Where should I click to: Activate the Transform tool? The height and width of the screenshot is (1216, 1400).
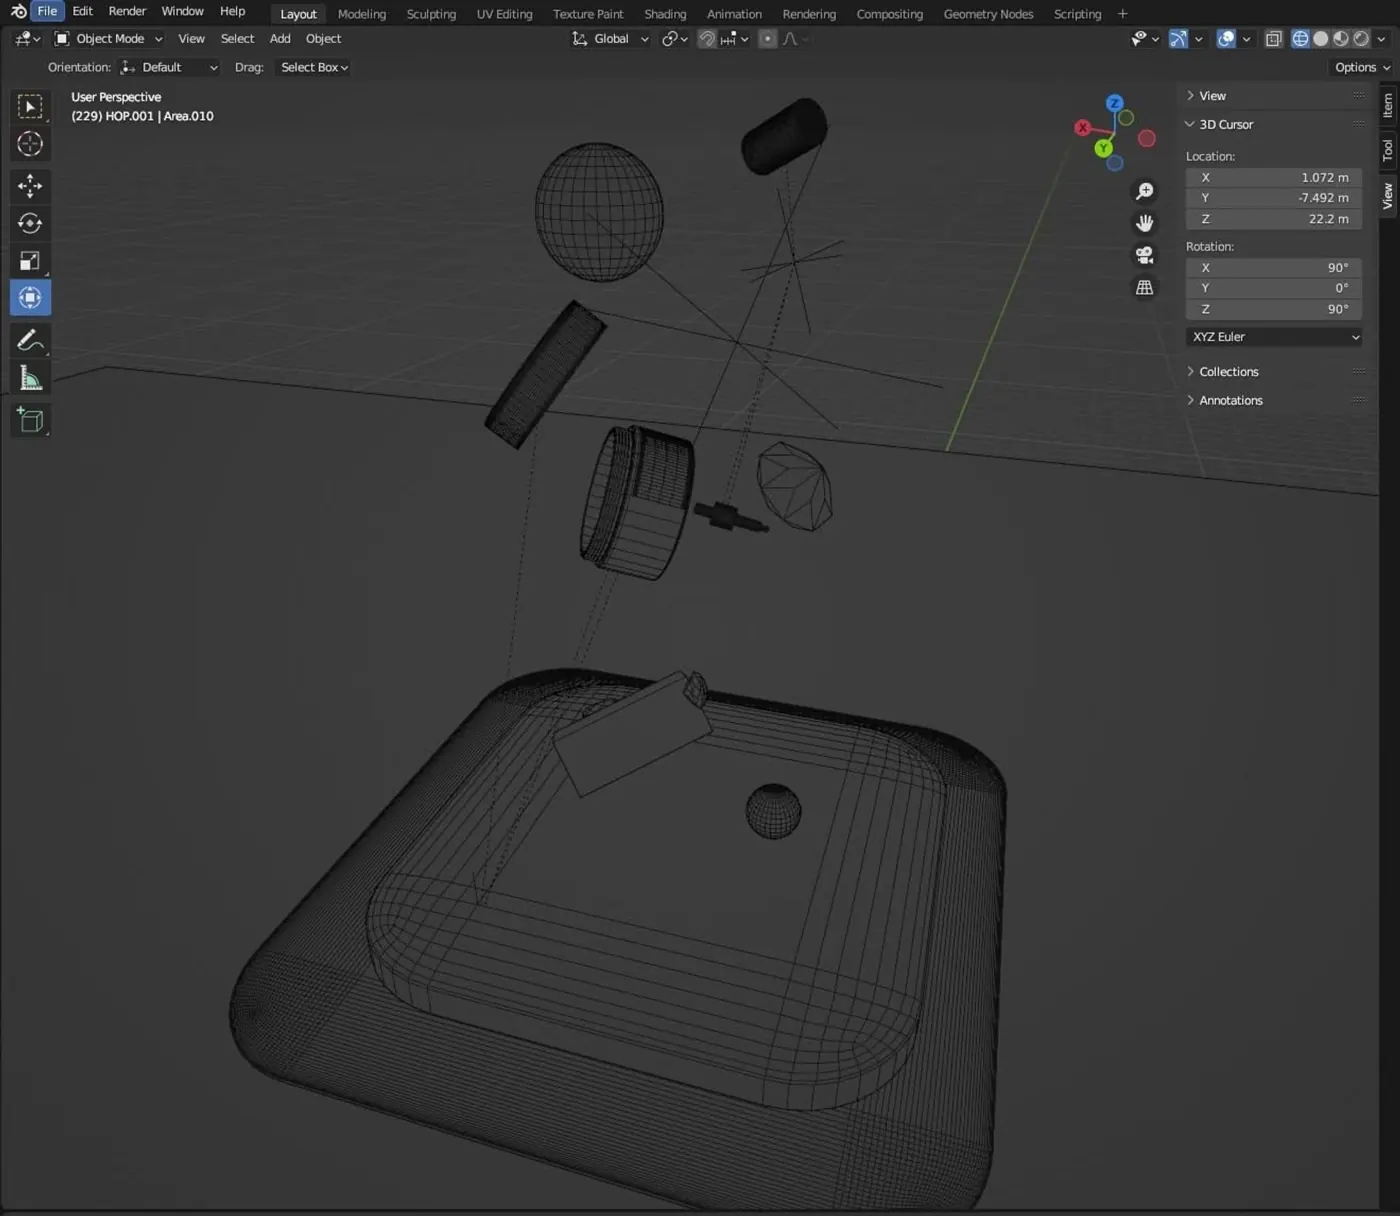pyautogui.click(x=30, y=298)
